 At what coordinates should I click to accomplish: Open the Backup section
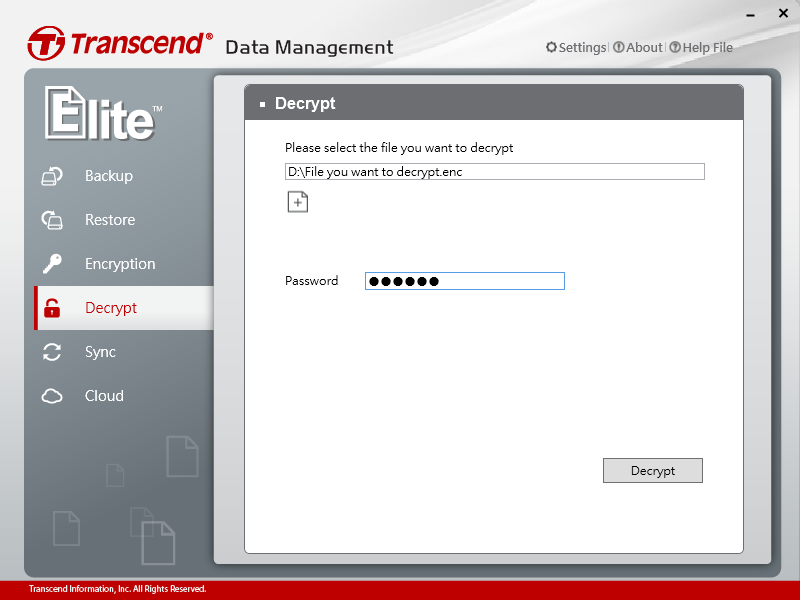point(108,176)
